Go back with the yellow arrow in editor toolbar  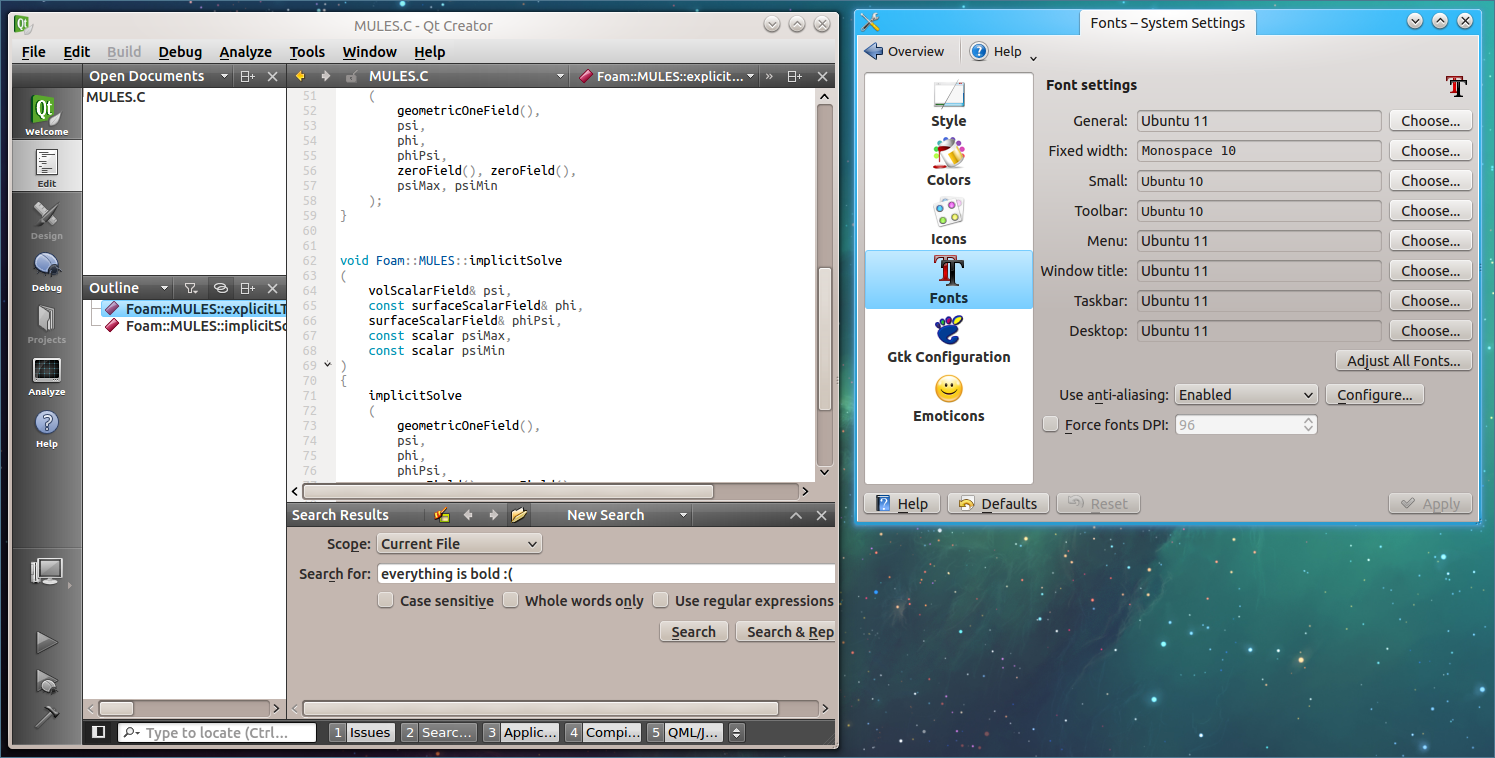click(300, 76)
